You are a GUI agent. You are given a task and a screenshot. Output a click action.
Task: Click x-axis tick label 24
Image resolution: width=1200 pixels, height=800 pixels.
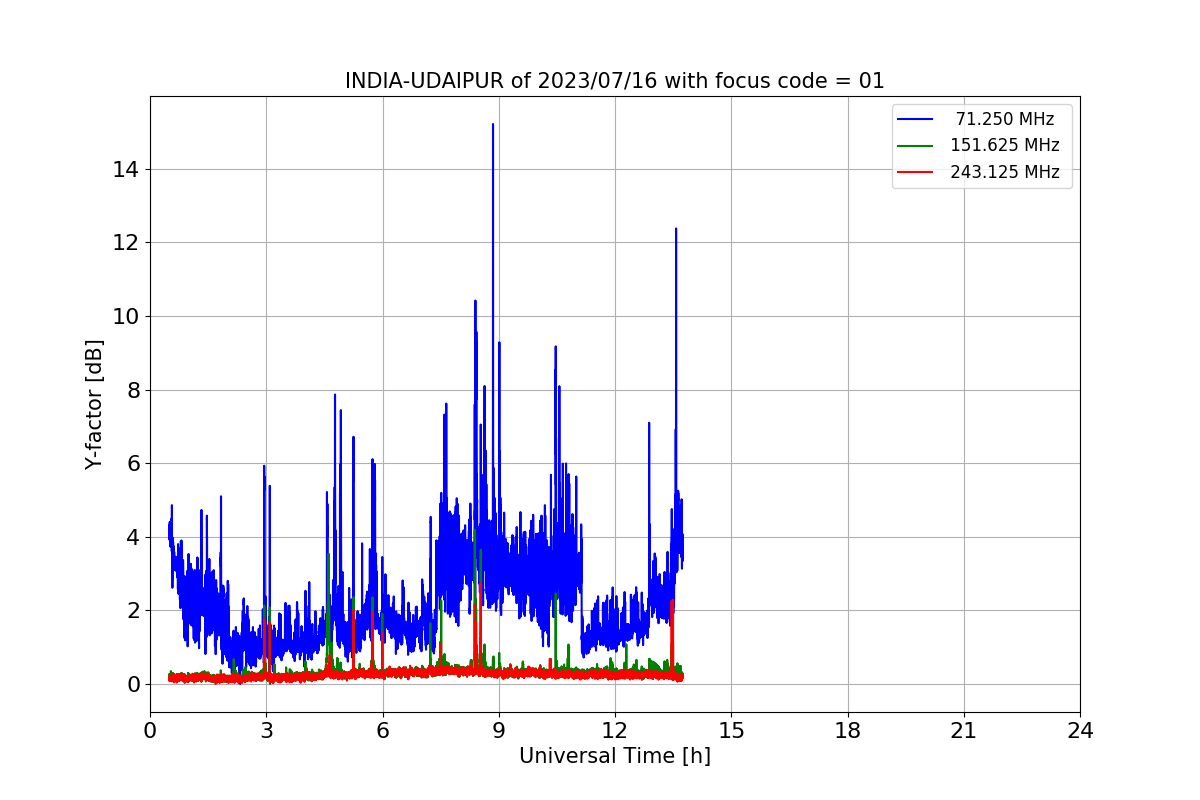pyautogui.click(x=1080, y=731)
